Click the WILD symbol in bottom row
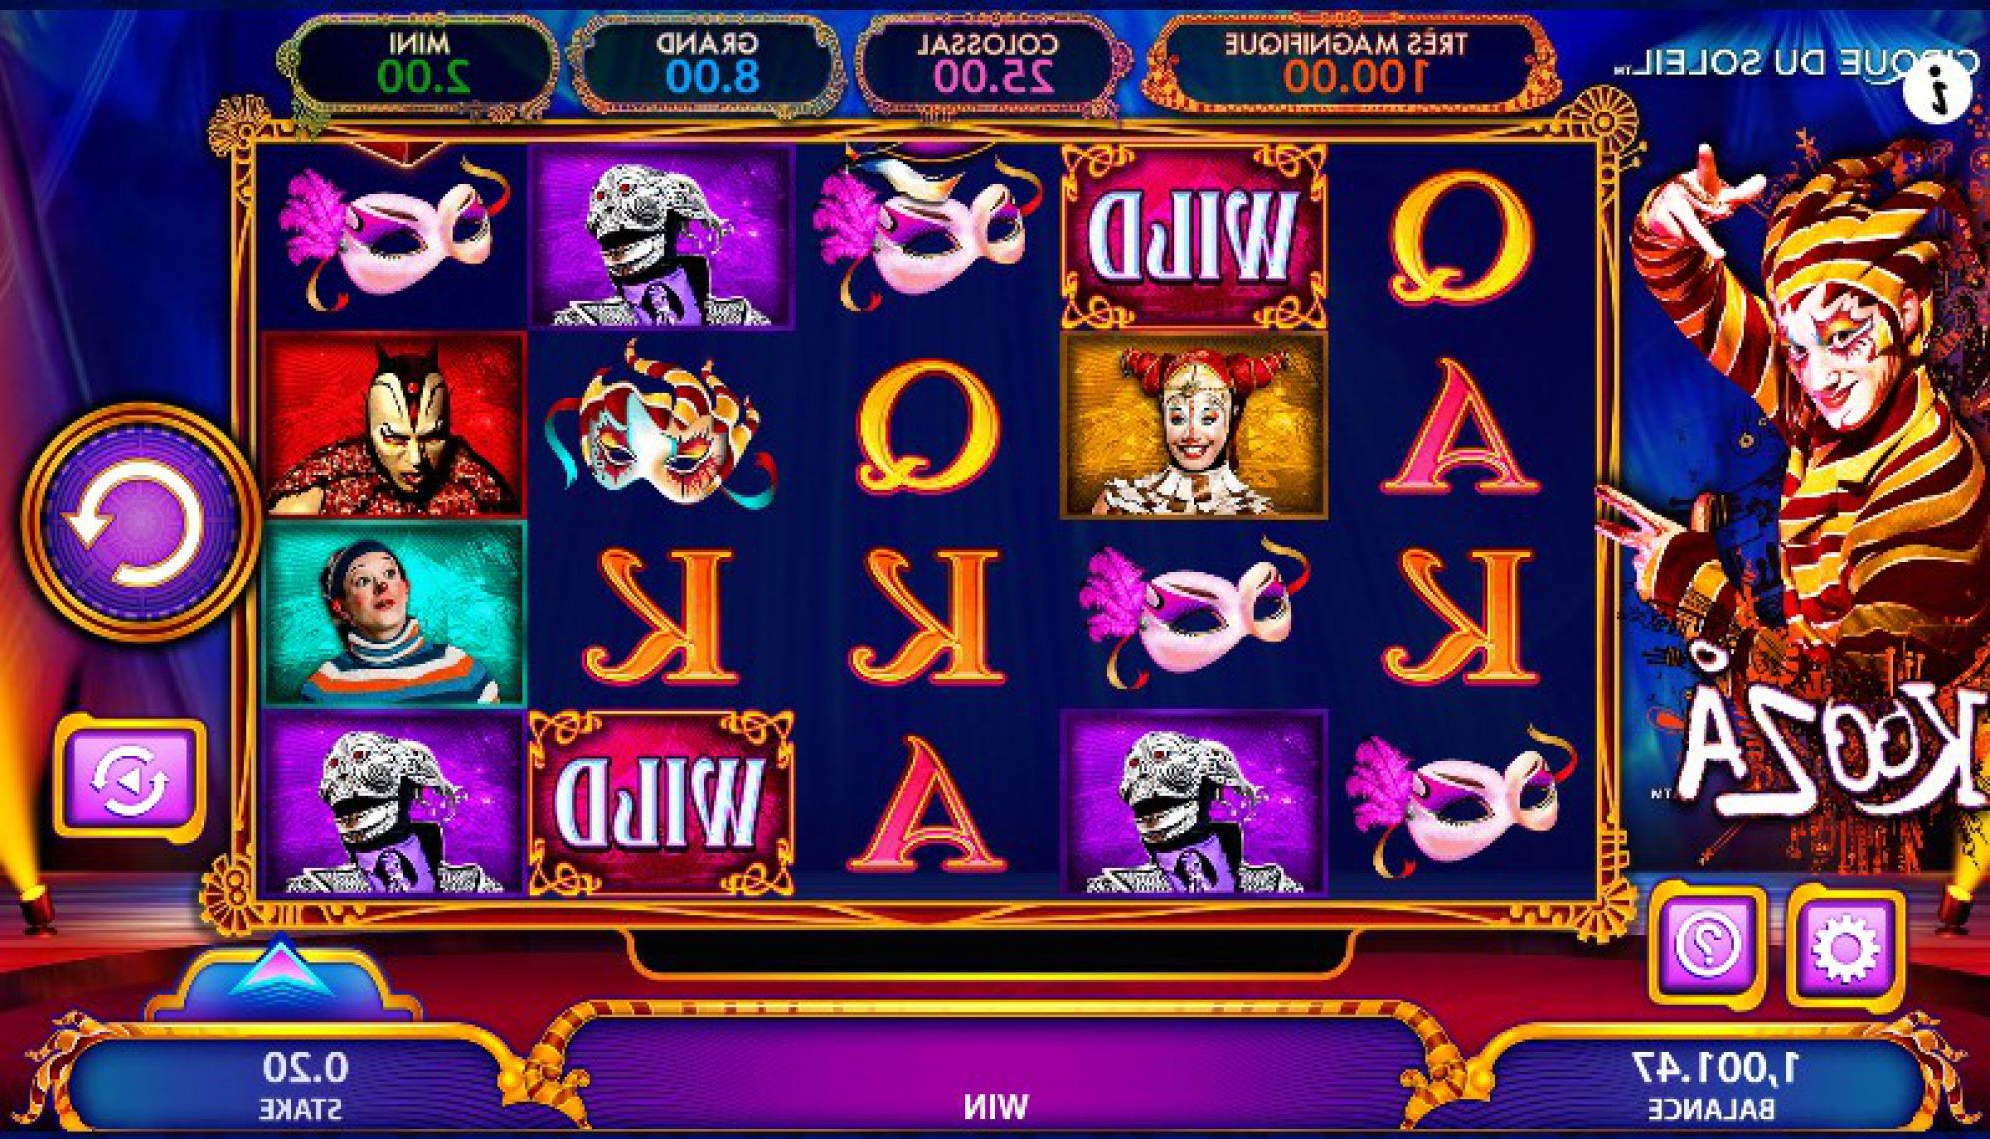The height and width of the screenshot is (1139, 1990). click(661, 801)
